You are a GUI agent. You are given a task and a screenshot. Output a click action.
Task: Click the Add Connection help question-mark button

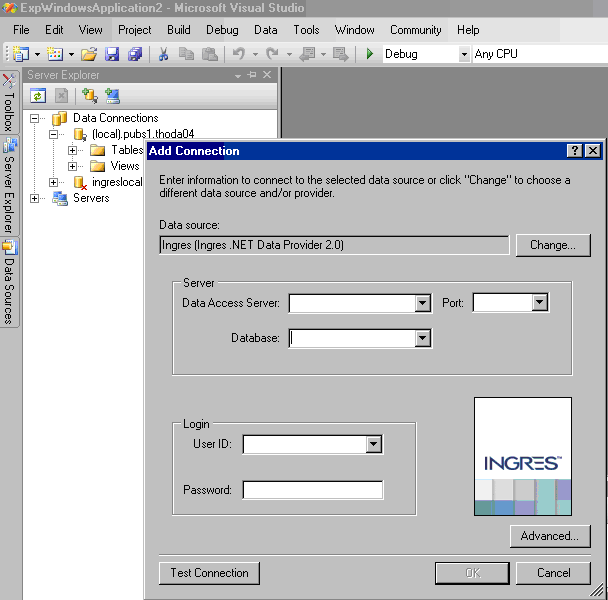[x=574, y=151]
